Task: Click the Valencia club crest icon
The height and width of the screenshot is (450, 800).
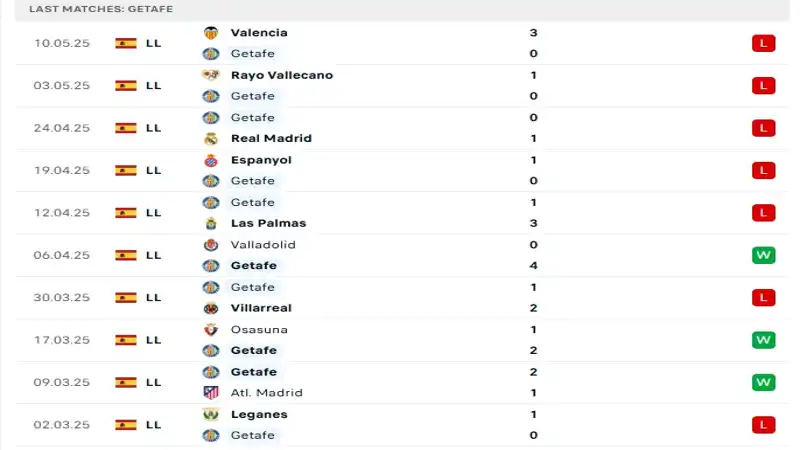Action: (211, 33)
